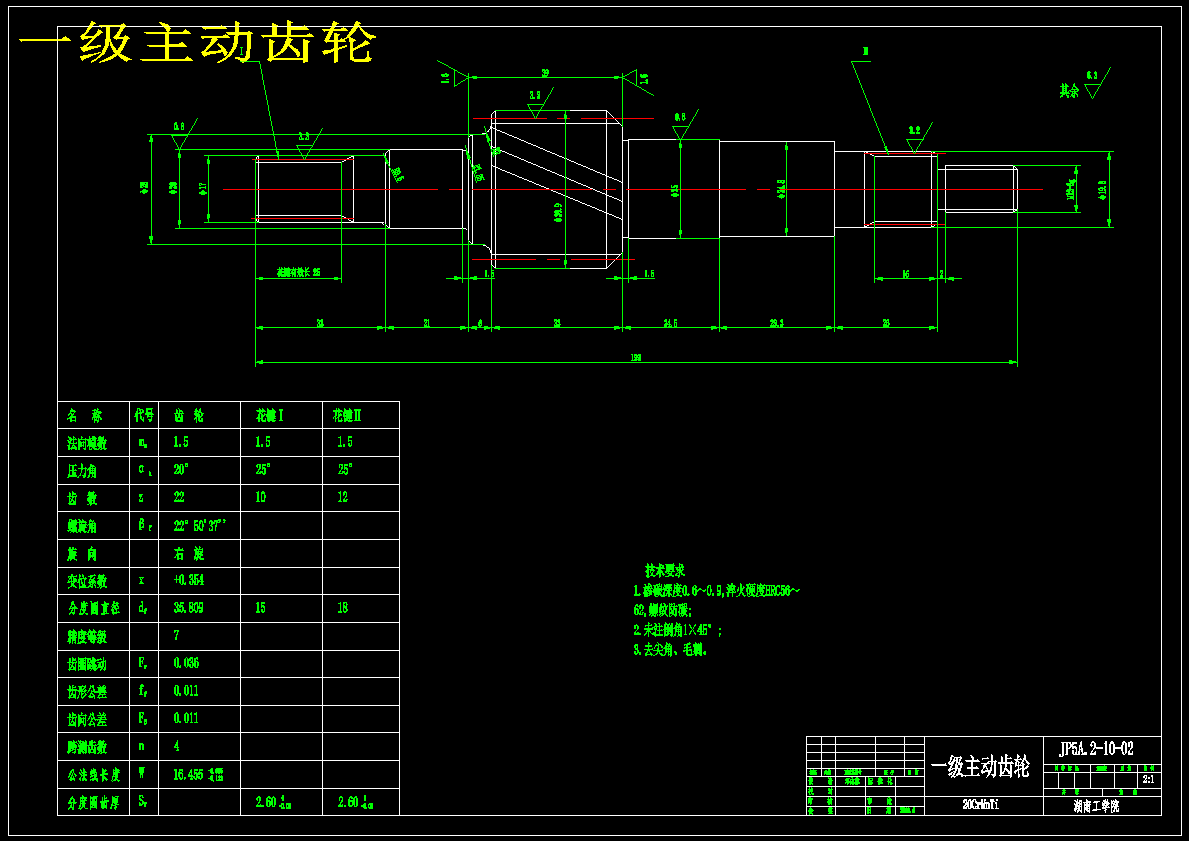
Task: Click table header '代号'
Action: coord(144,416)
